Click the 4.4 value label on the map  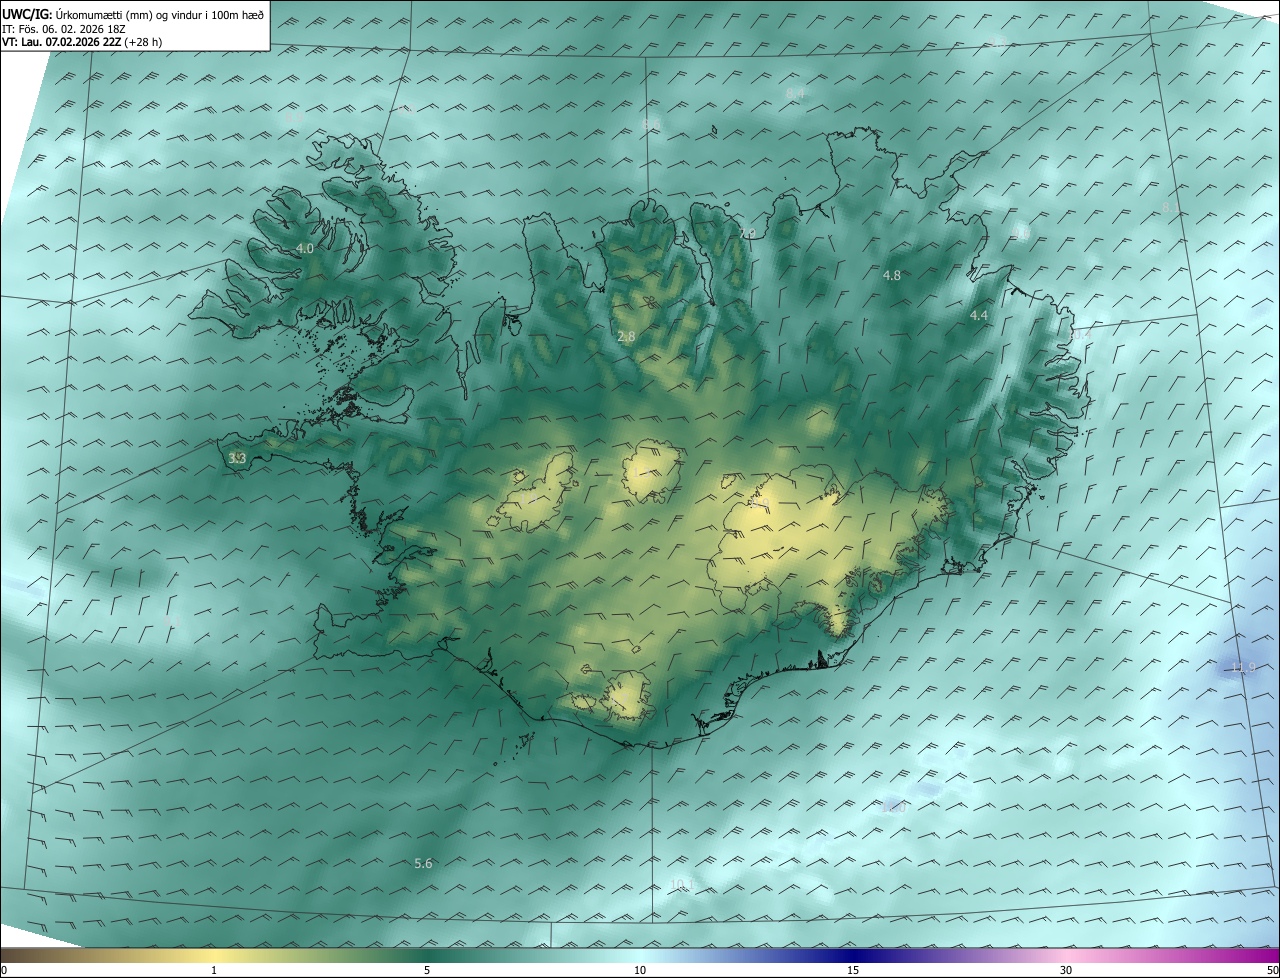coord(979,315)
